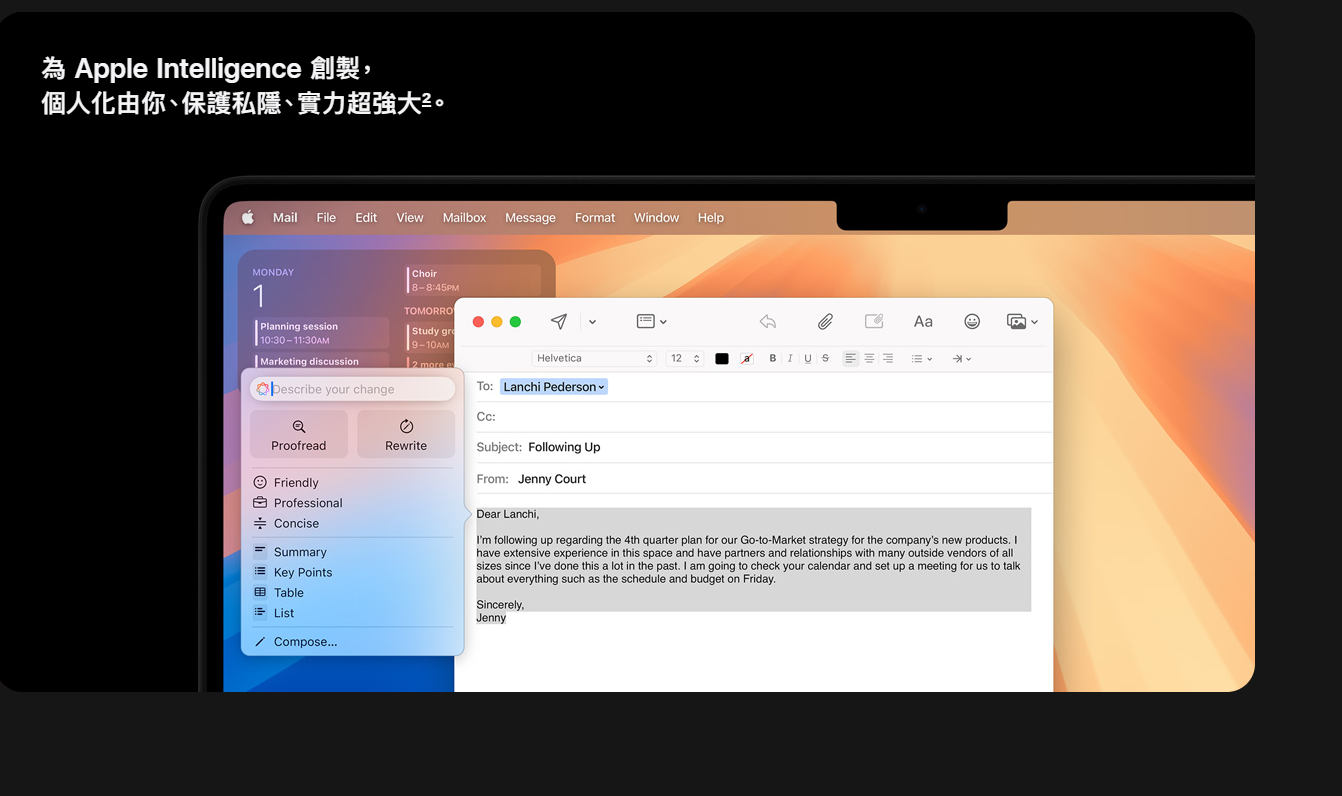Open the File menu
1342x796 pixels.
click(326, 217)
